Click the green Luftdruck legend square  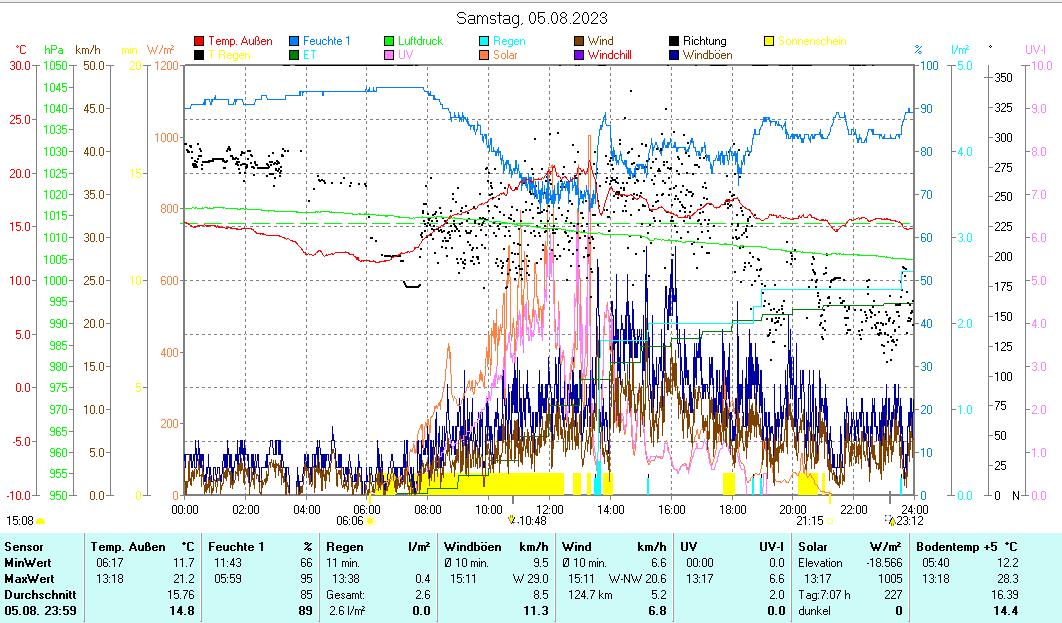coord(389,42)
